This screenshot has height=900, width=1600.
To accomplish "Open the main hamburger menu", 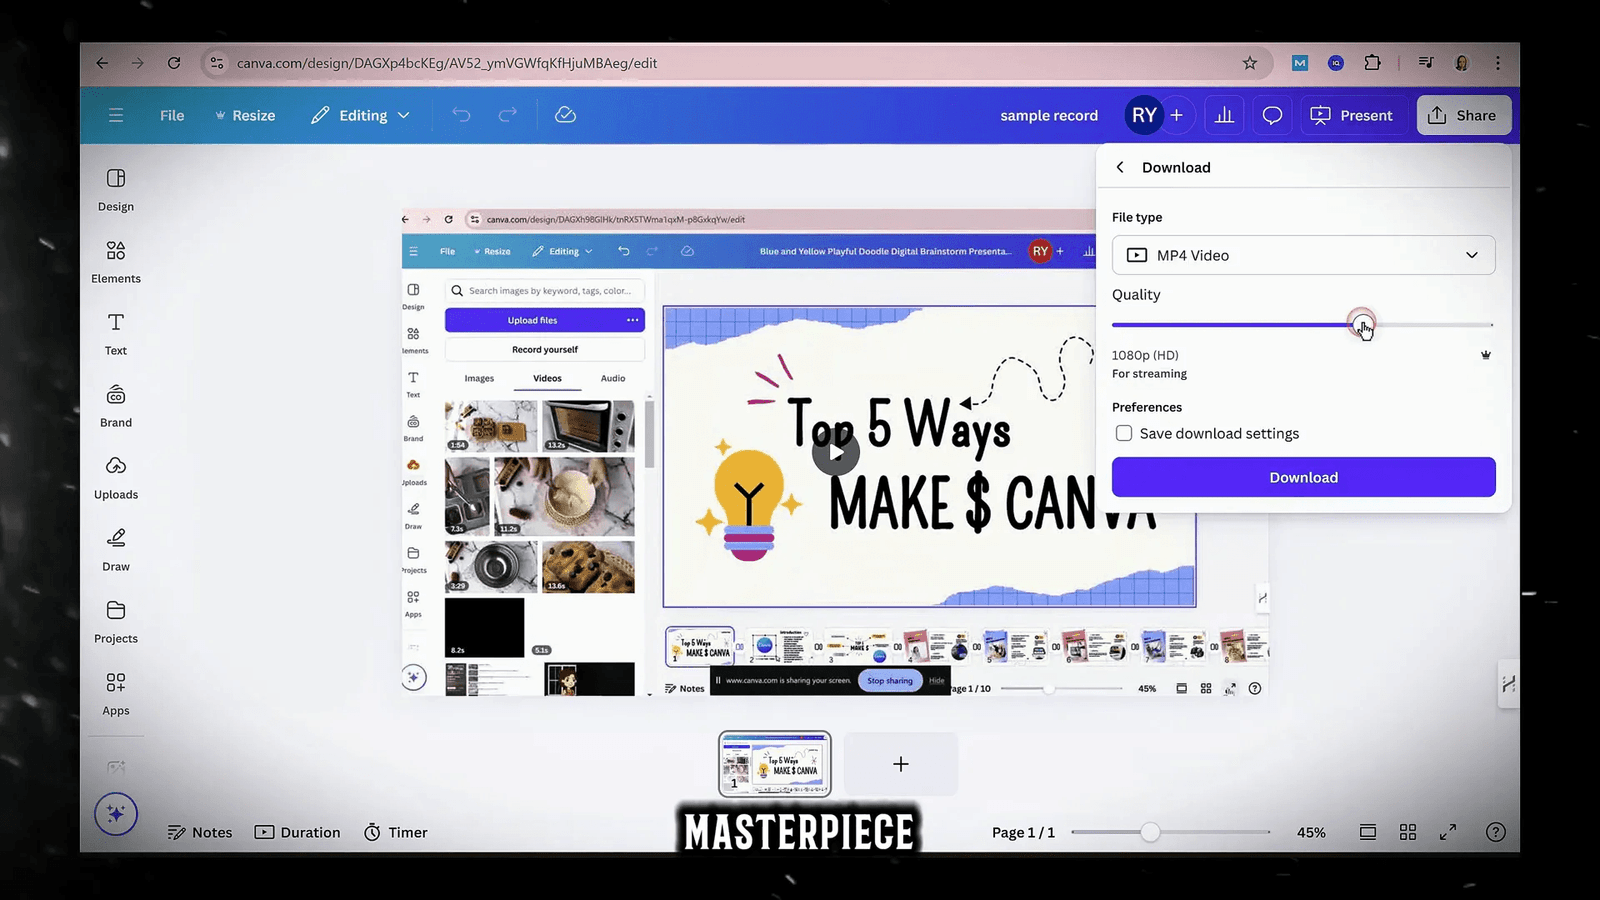I will tap(116, 115).
